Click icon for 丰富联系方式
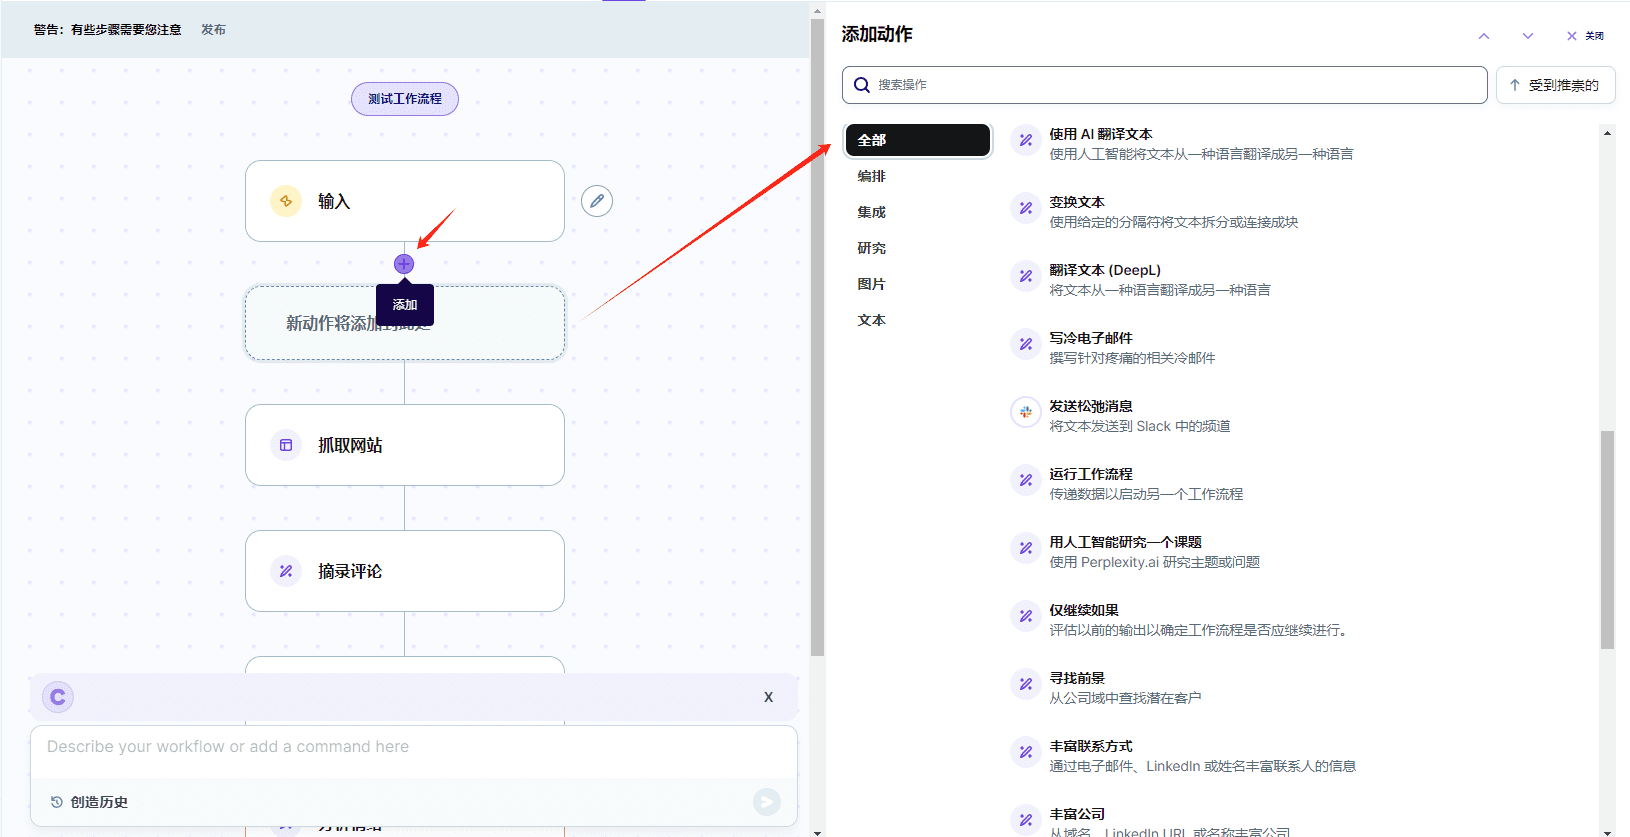The image size is (1630, 837). coord(1026,752)
